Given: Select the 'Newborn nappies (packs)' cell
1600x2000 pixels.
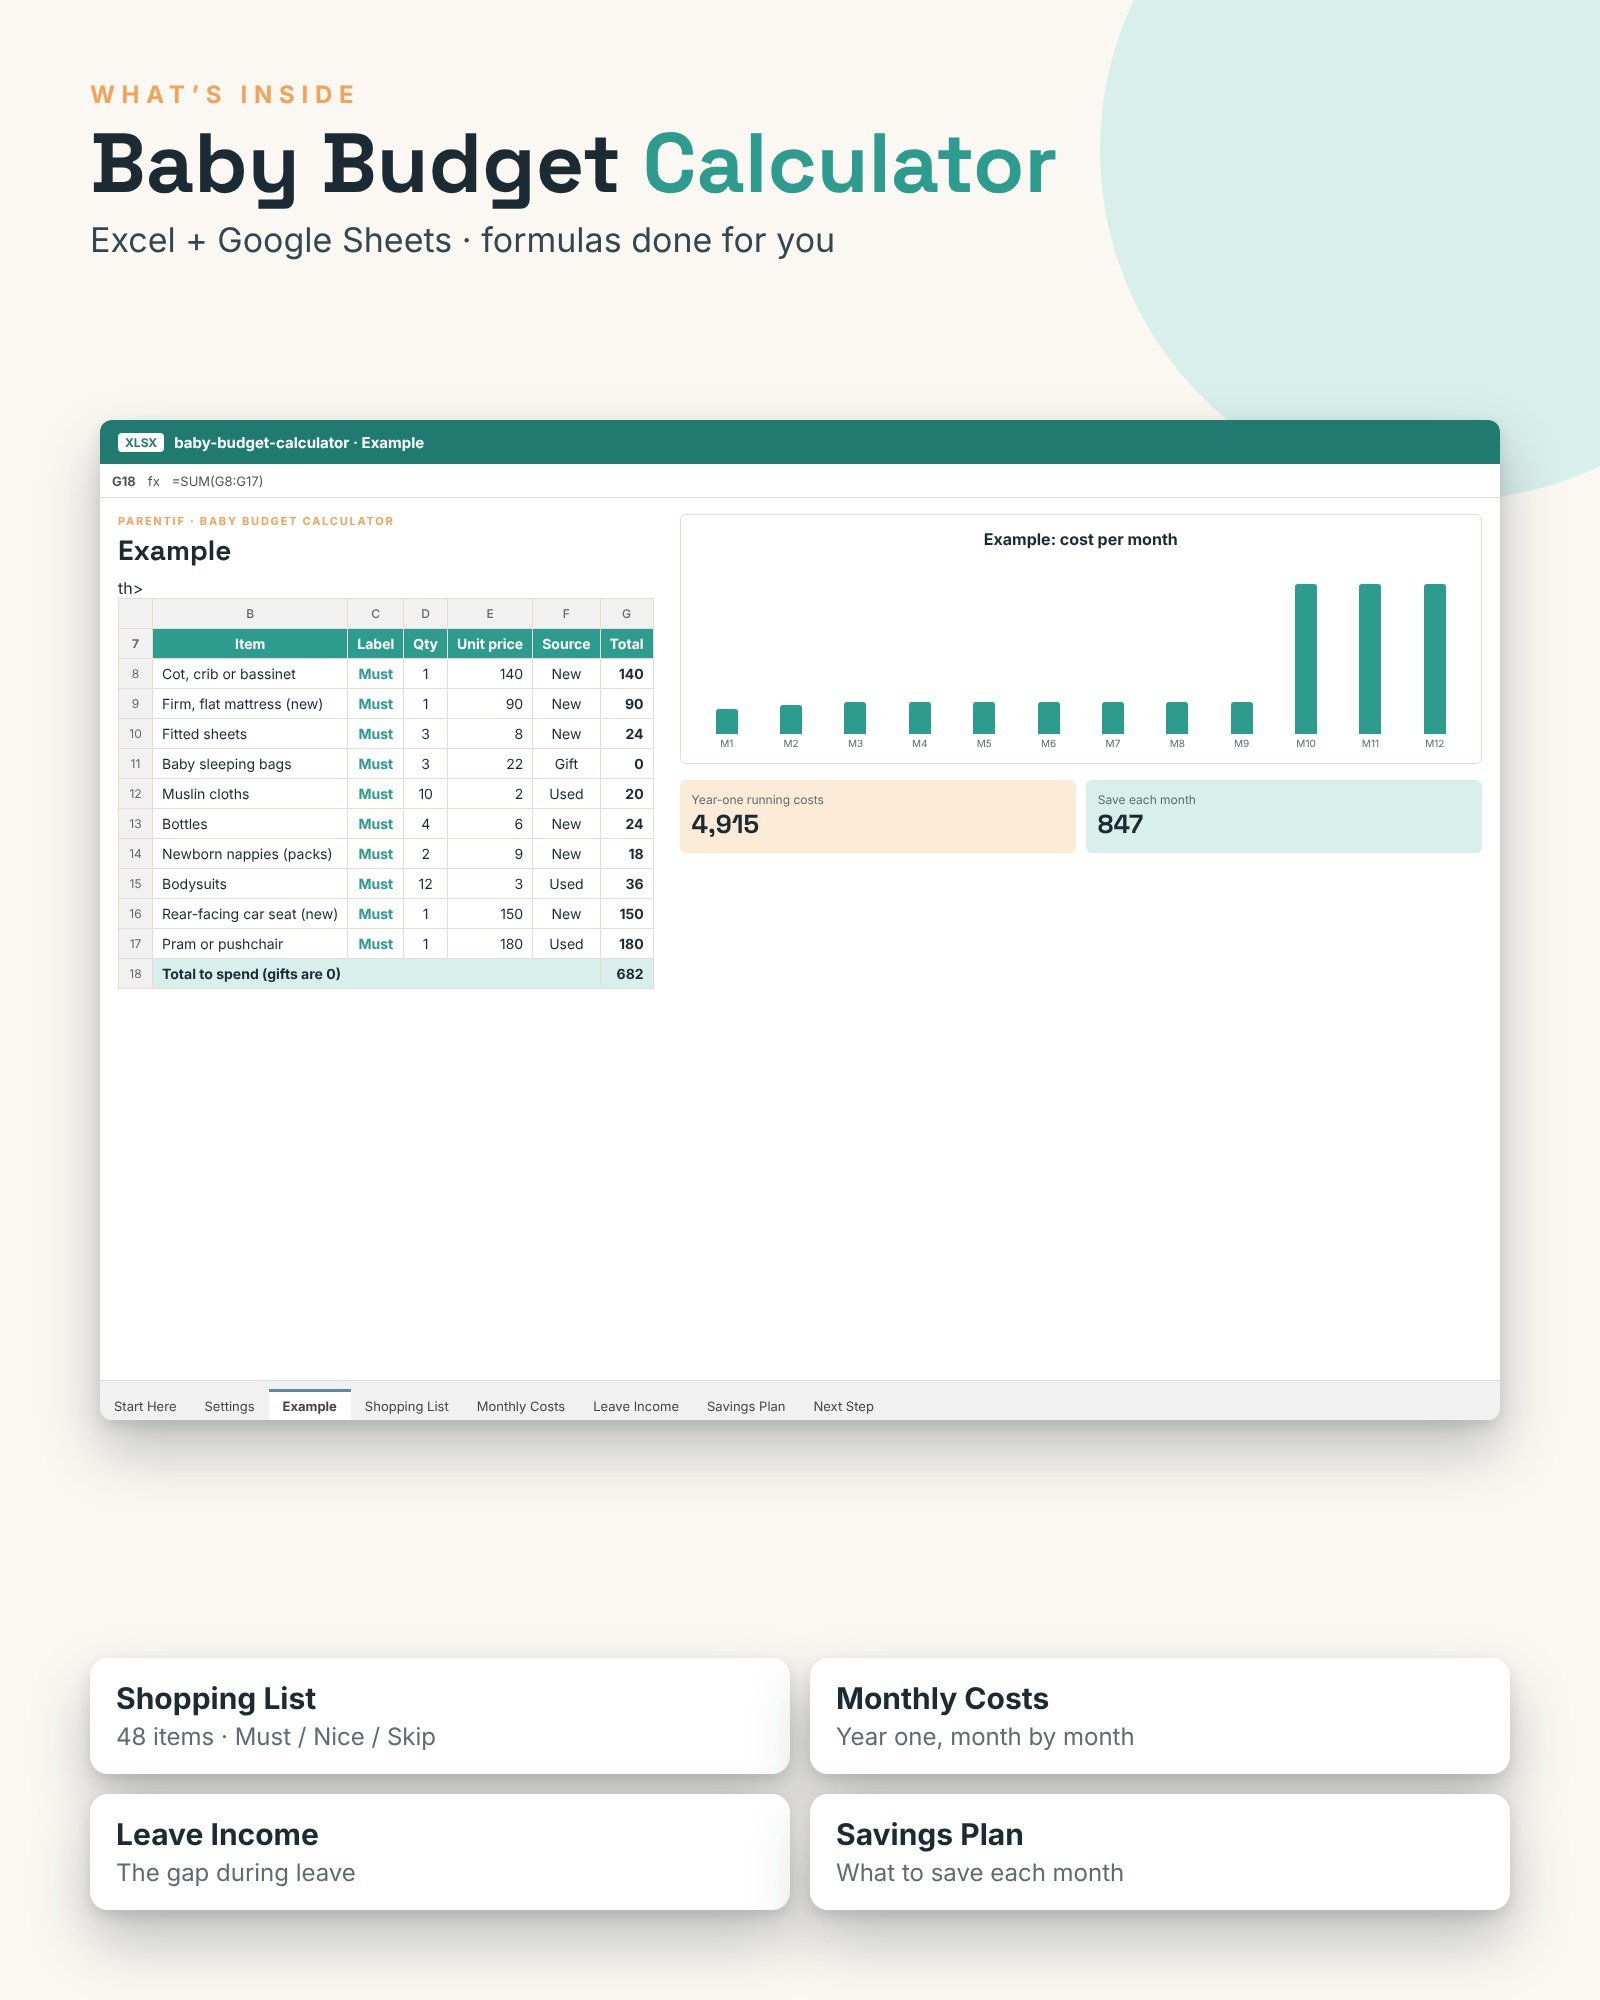Looking at the screenshot, I should pyautogui.click(x=250, y=854).
